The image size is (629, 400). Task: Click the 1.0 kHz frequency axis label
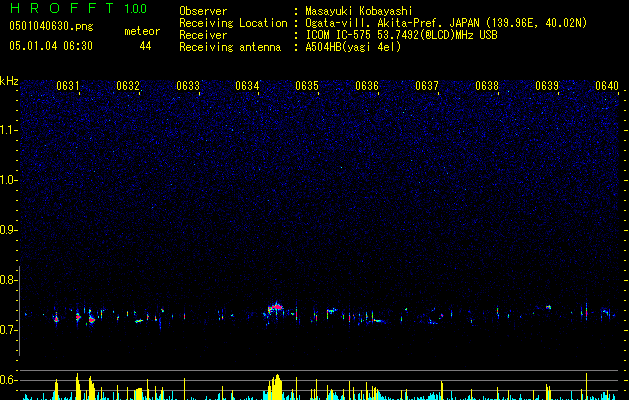point(9,180)
